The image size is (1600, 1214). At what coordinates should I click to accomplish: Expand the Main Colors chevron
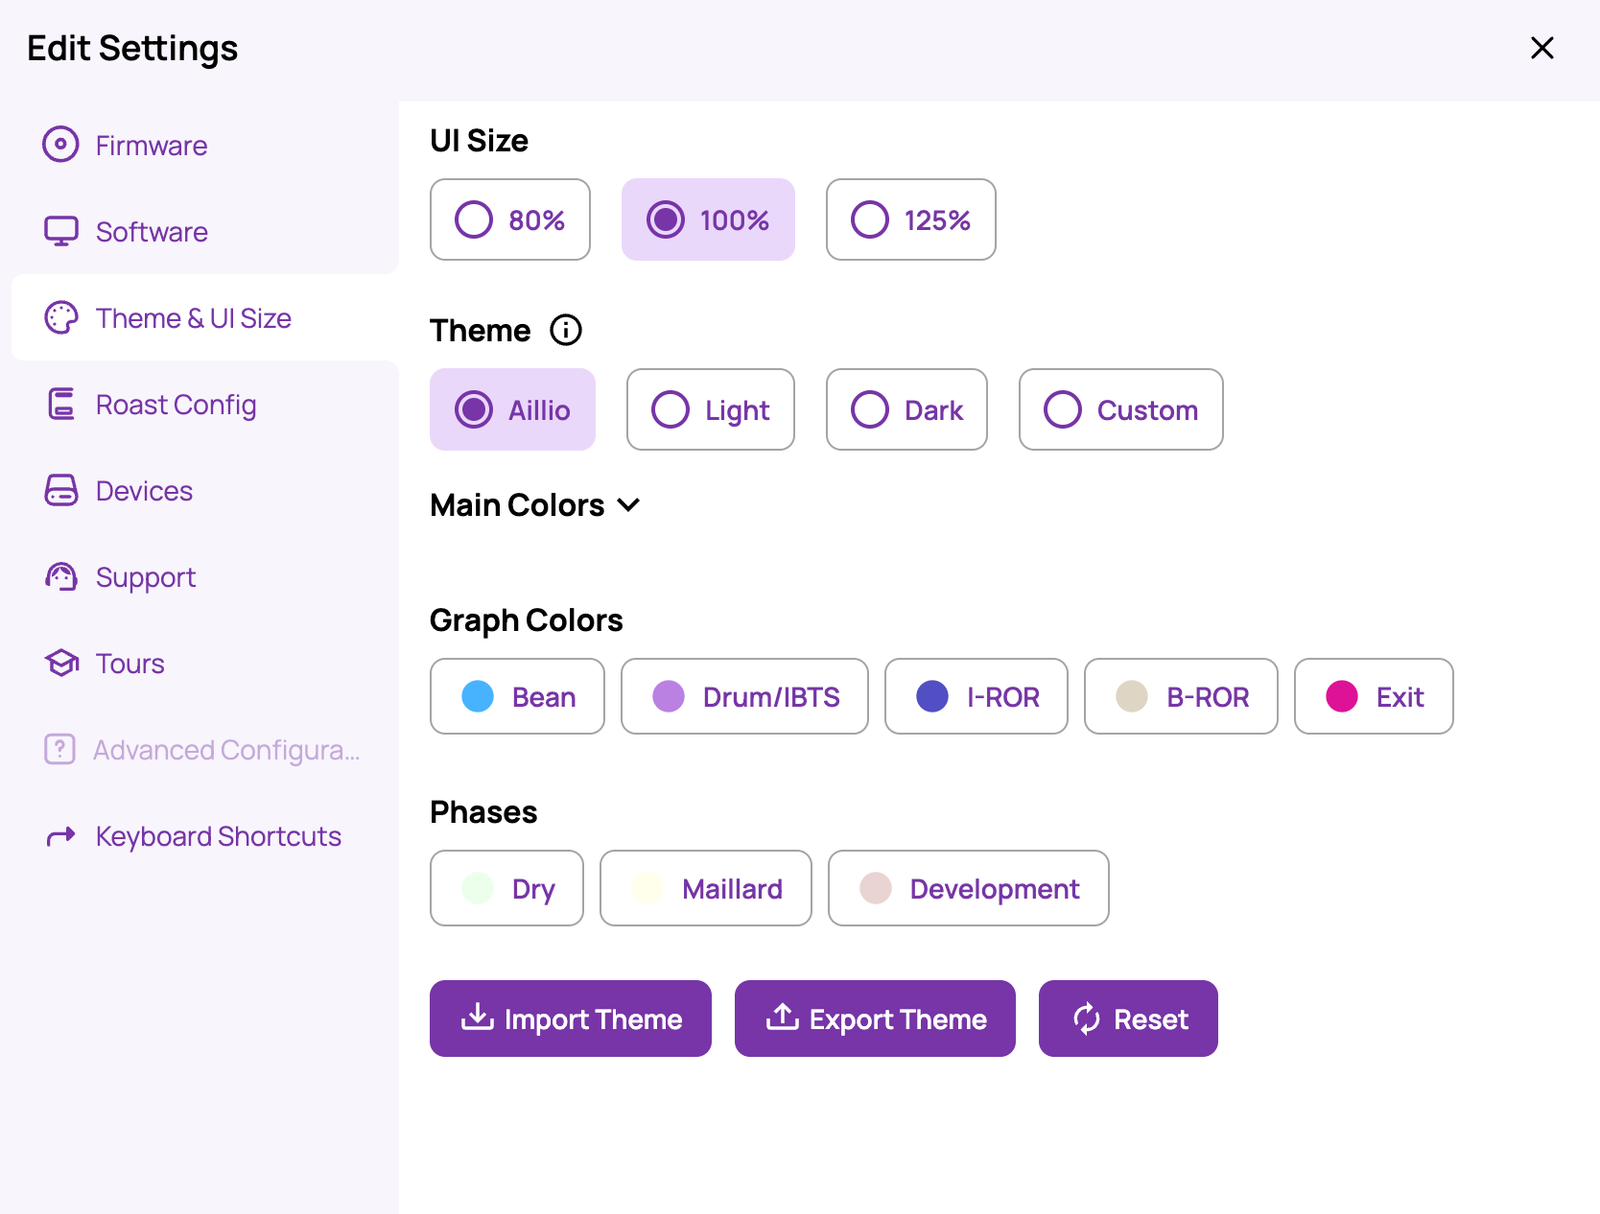pyautogui.click(x=629, y=505)
